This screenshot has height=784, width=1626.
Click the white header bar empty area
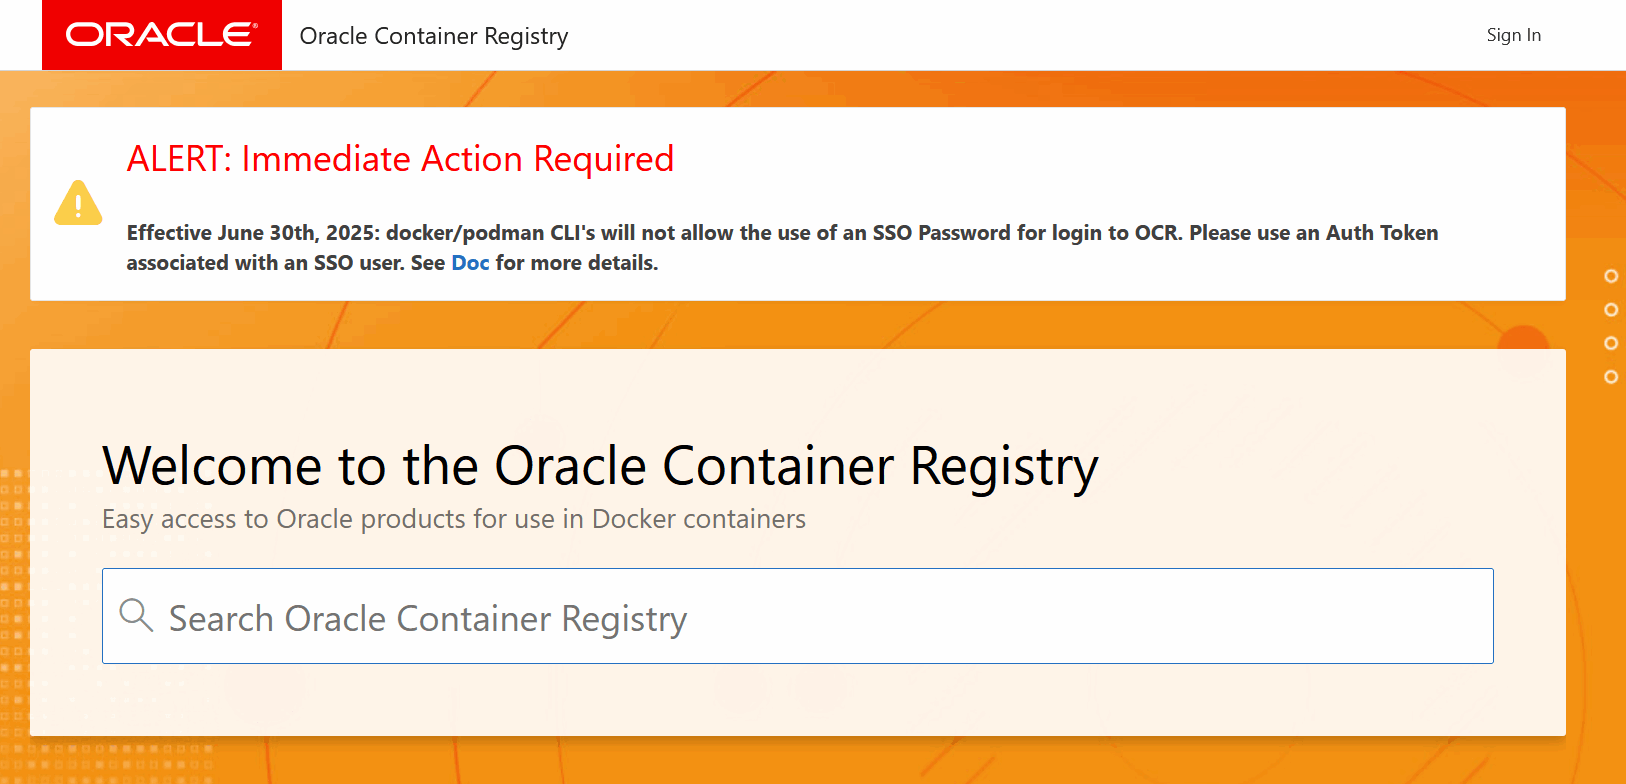click(1000, 35)
